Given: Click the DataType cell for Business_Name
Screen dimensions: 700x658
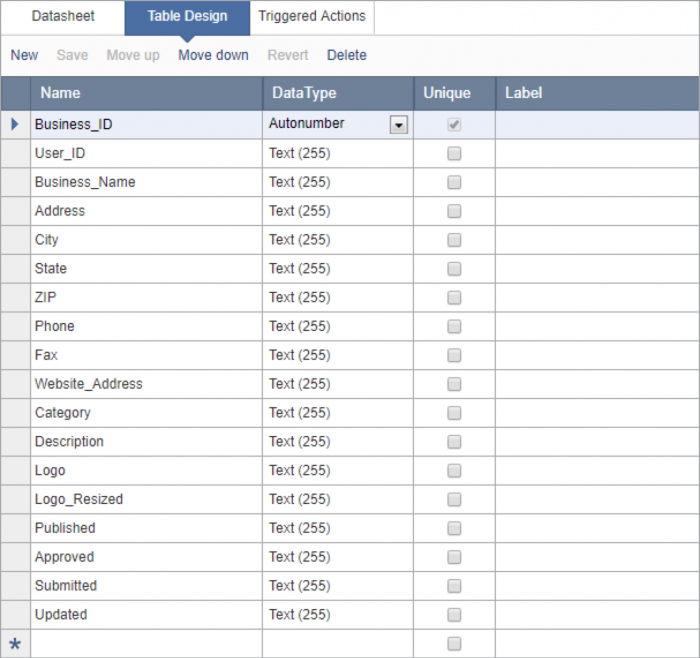Looking at the screenshot, I should [x=338, y=183].
